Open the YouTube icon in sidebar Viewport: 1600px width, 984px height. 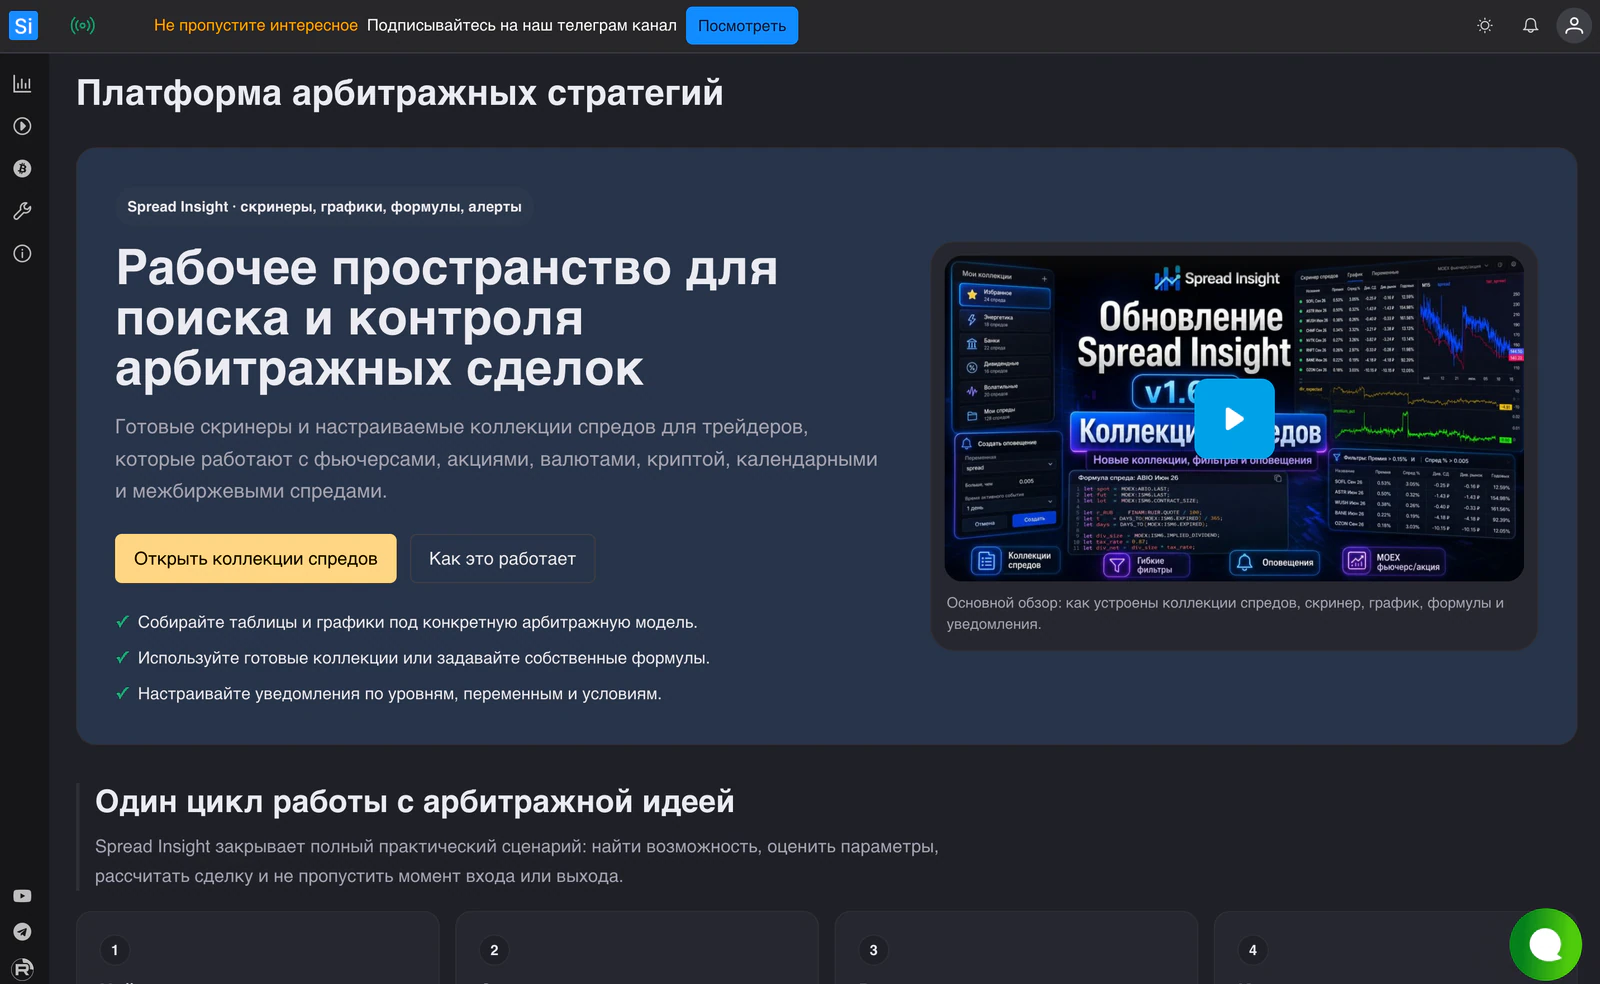pos(22,896)
